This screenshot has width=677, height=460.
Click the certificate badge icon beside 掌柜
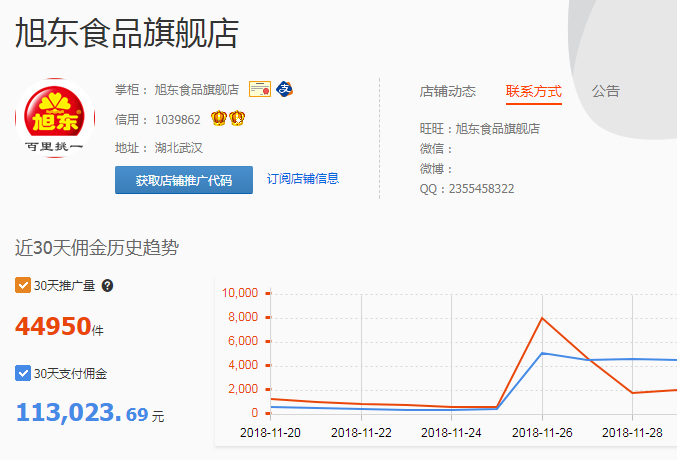coord(260,89)
